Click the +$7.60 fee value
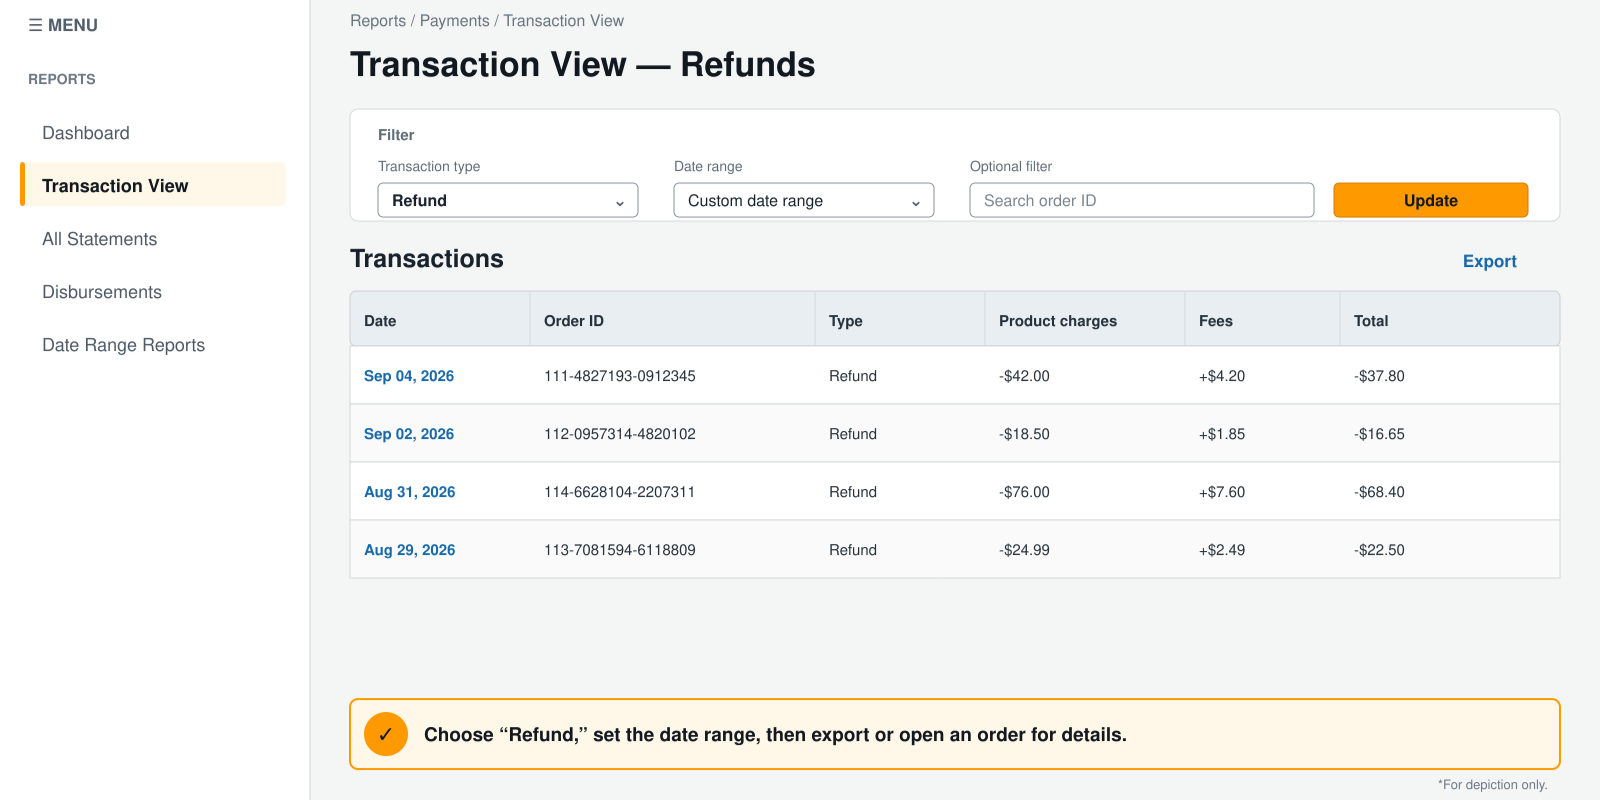 (x=1222, y=492)
